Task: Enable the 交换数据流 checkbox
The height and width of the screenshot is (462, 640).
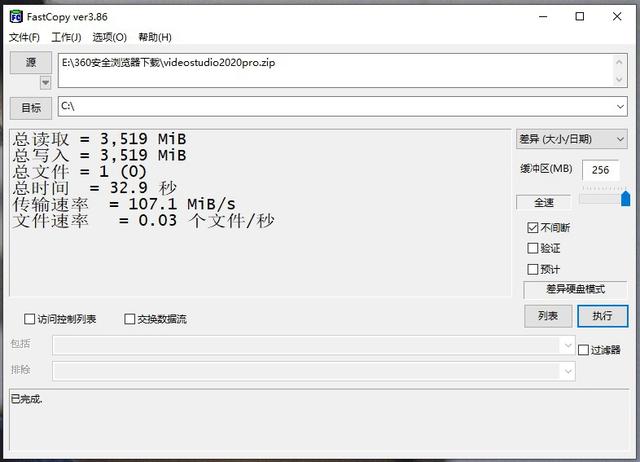Action: click(x=129, y=319)
